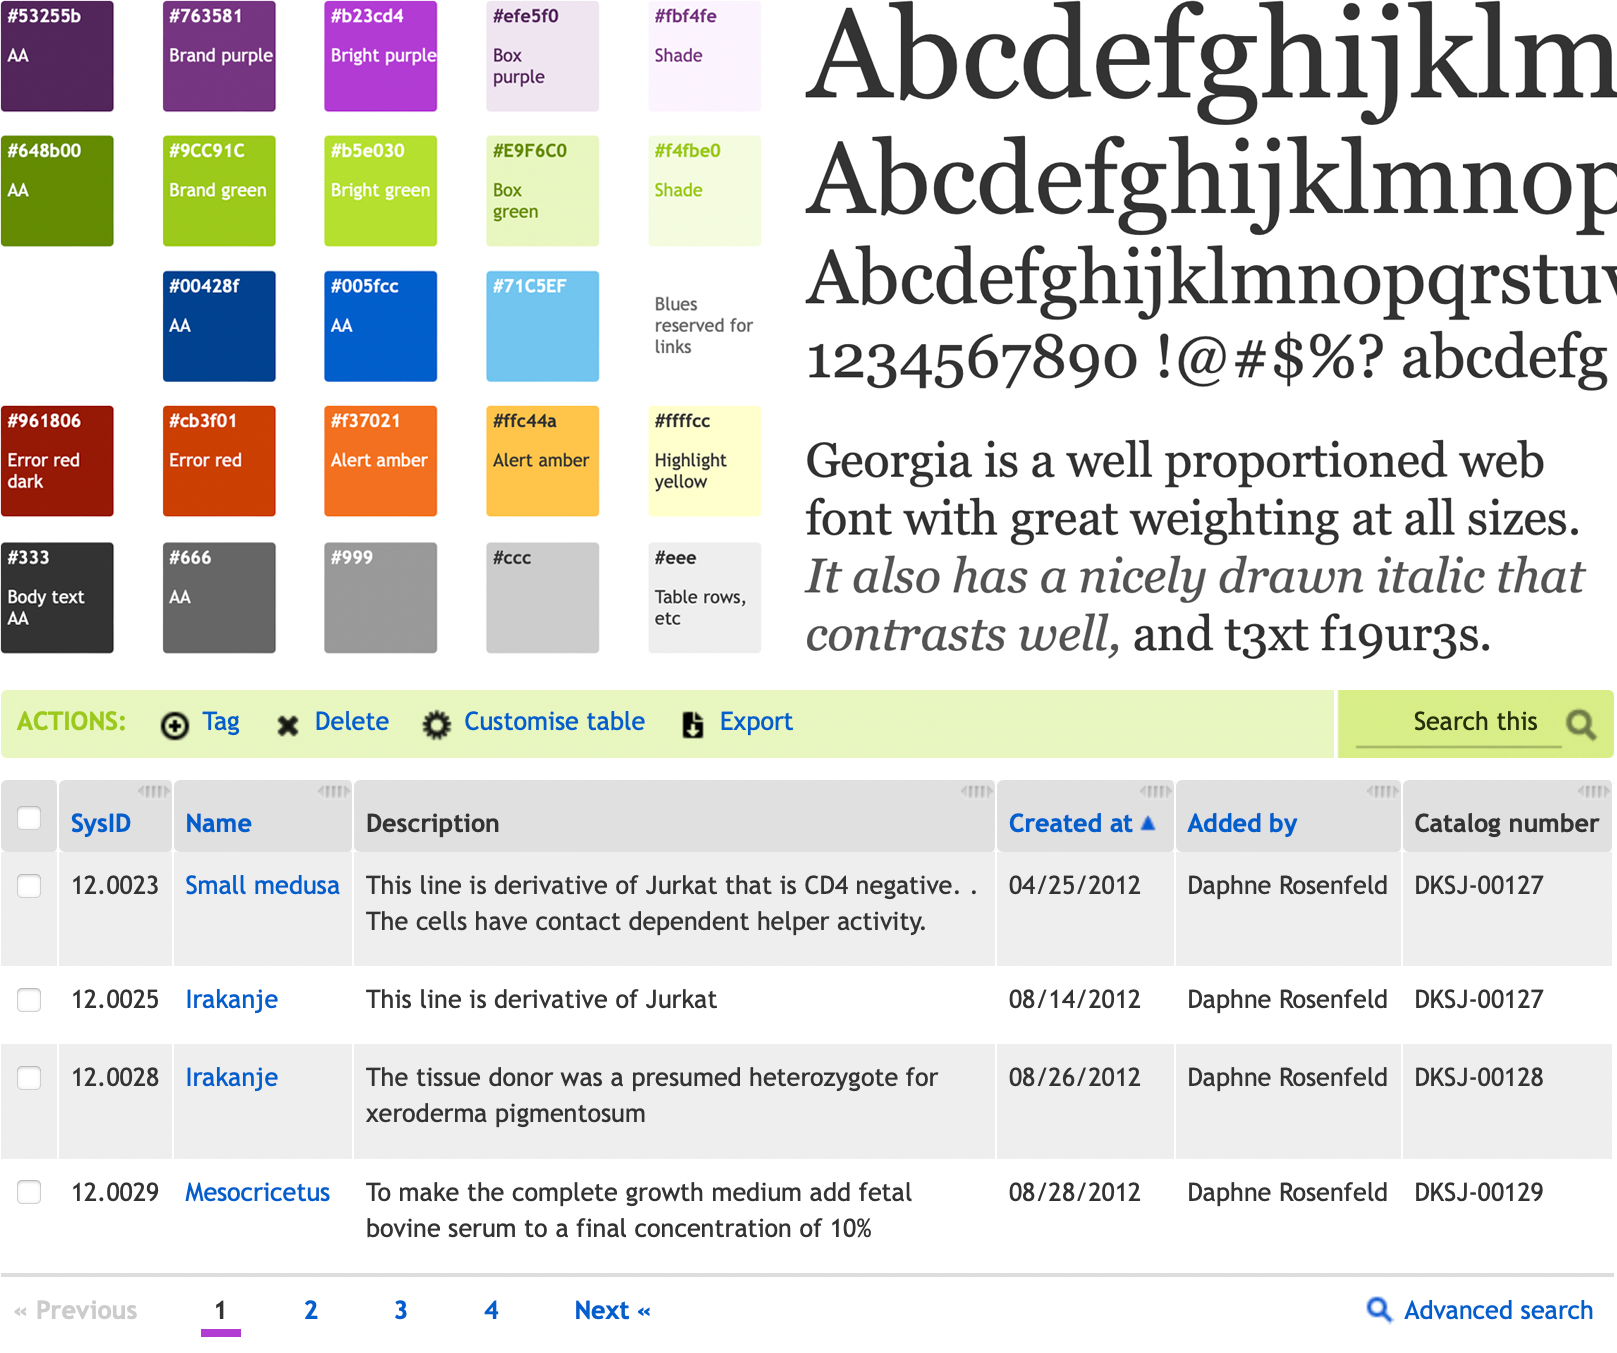1617x1353 pixels.
Task: Check the checkbox for row 12.0029
Action: pyautogui.click(x=29, y=1192)
